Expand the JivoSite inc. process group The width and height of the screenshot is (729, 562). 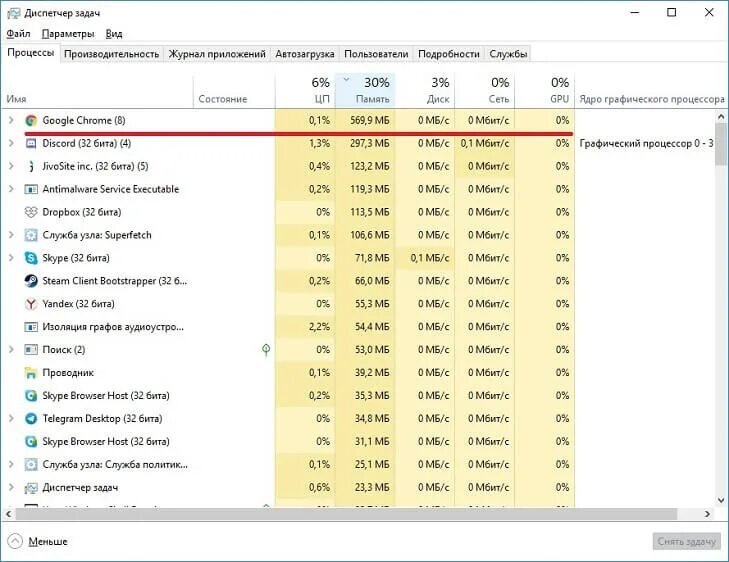(11, 166)
